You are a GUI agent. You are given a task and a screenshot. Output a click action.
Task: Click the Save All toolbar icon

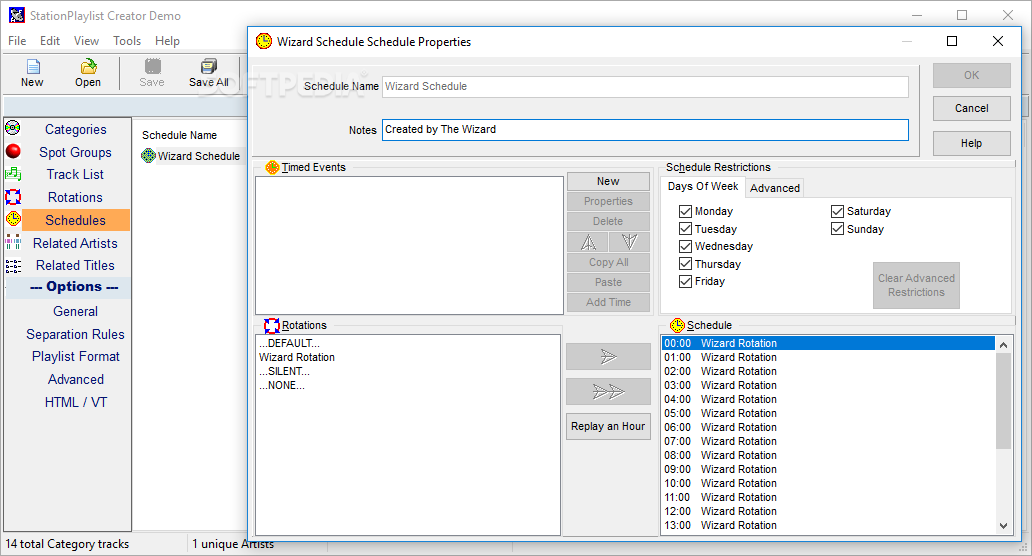[209, 66]
